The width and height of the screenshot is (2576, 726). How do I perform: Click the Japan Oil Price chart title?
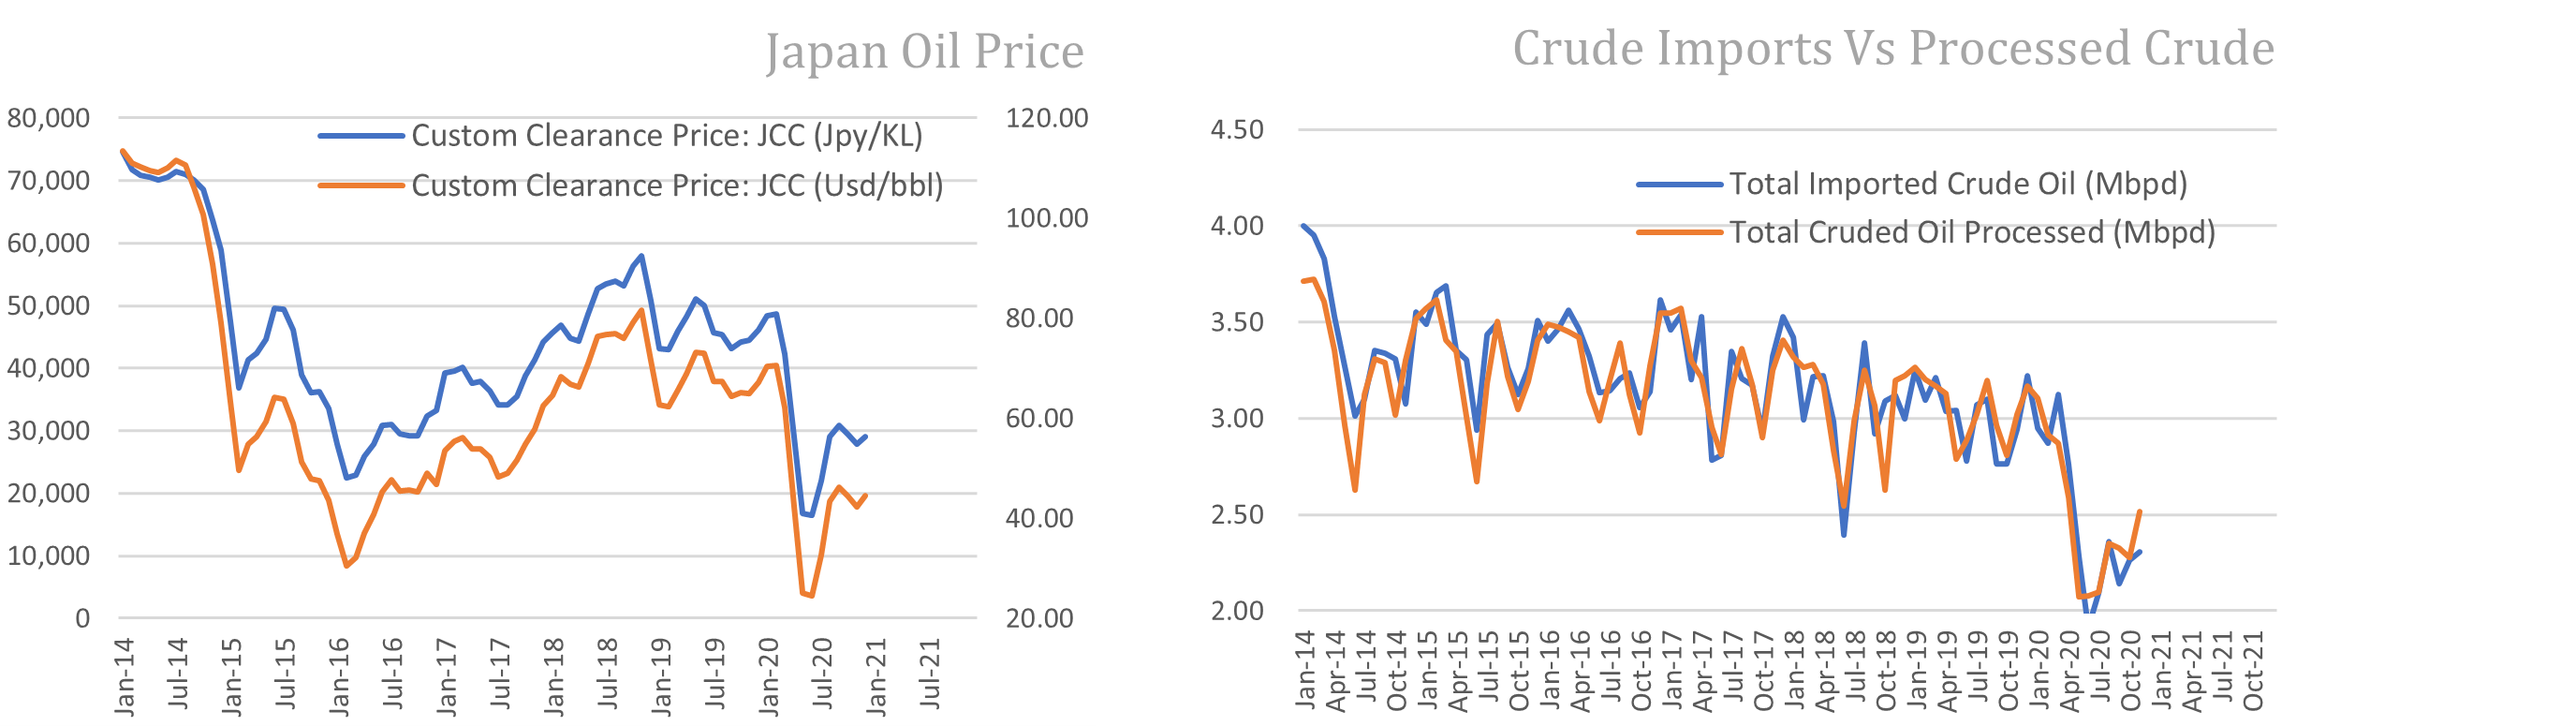pyautogui.click(x=924, y=52)
